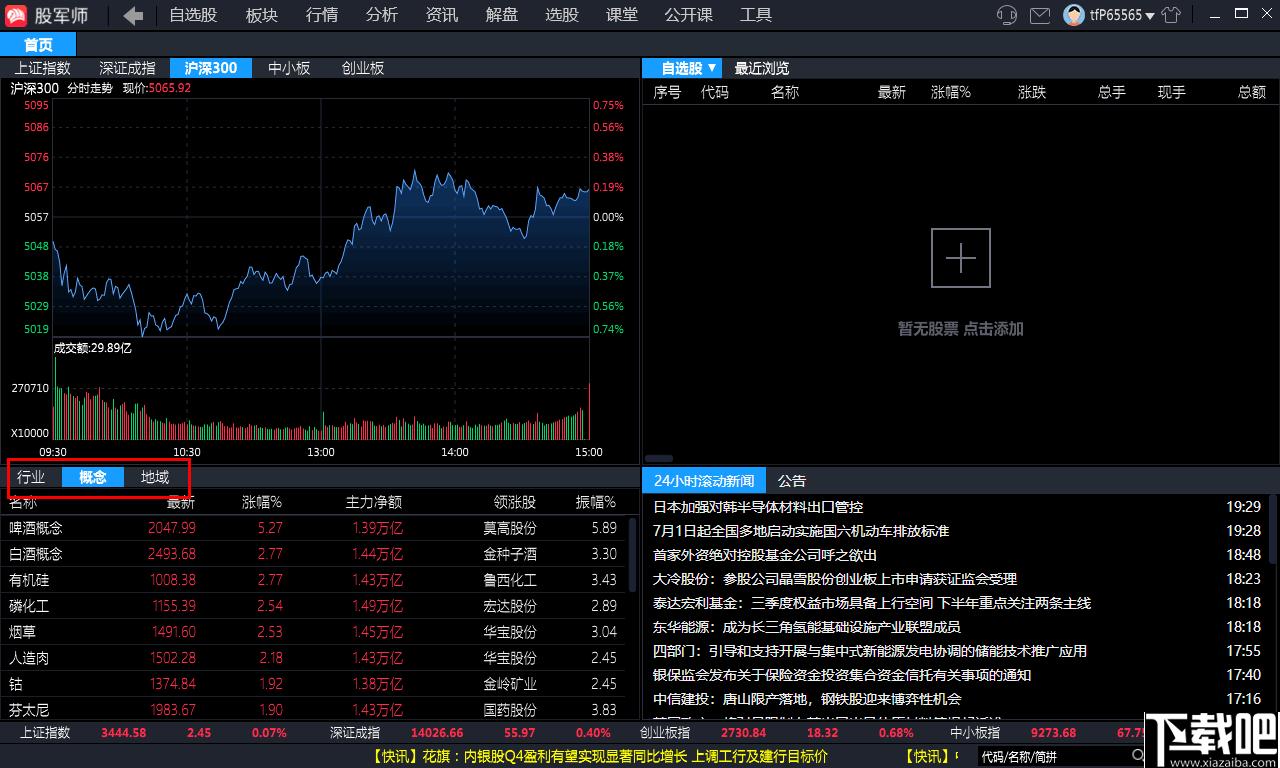Open the 自选股 menu

point(192,15)
